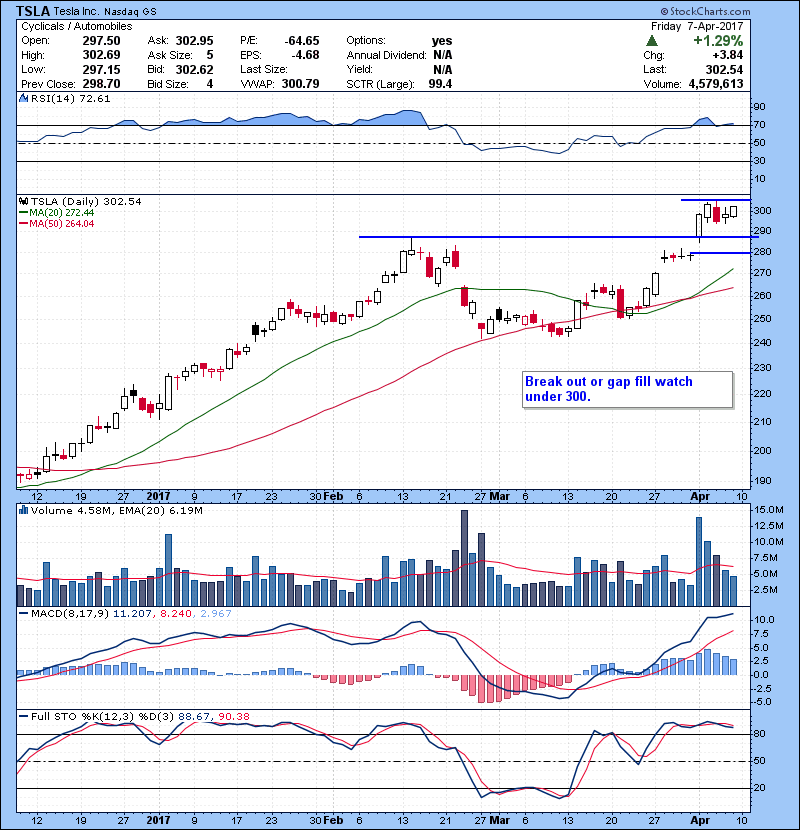Screen dimensions: 800x830
Task: Click the 'Cyclicals / Automobiles' sector label
Action: click(x=77, y=26)
